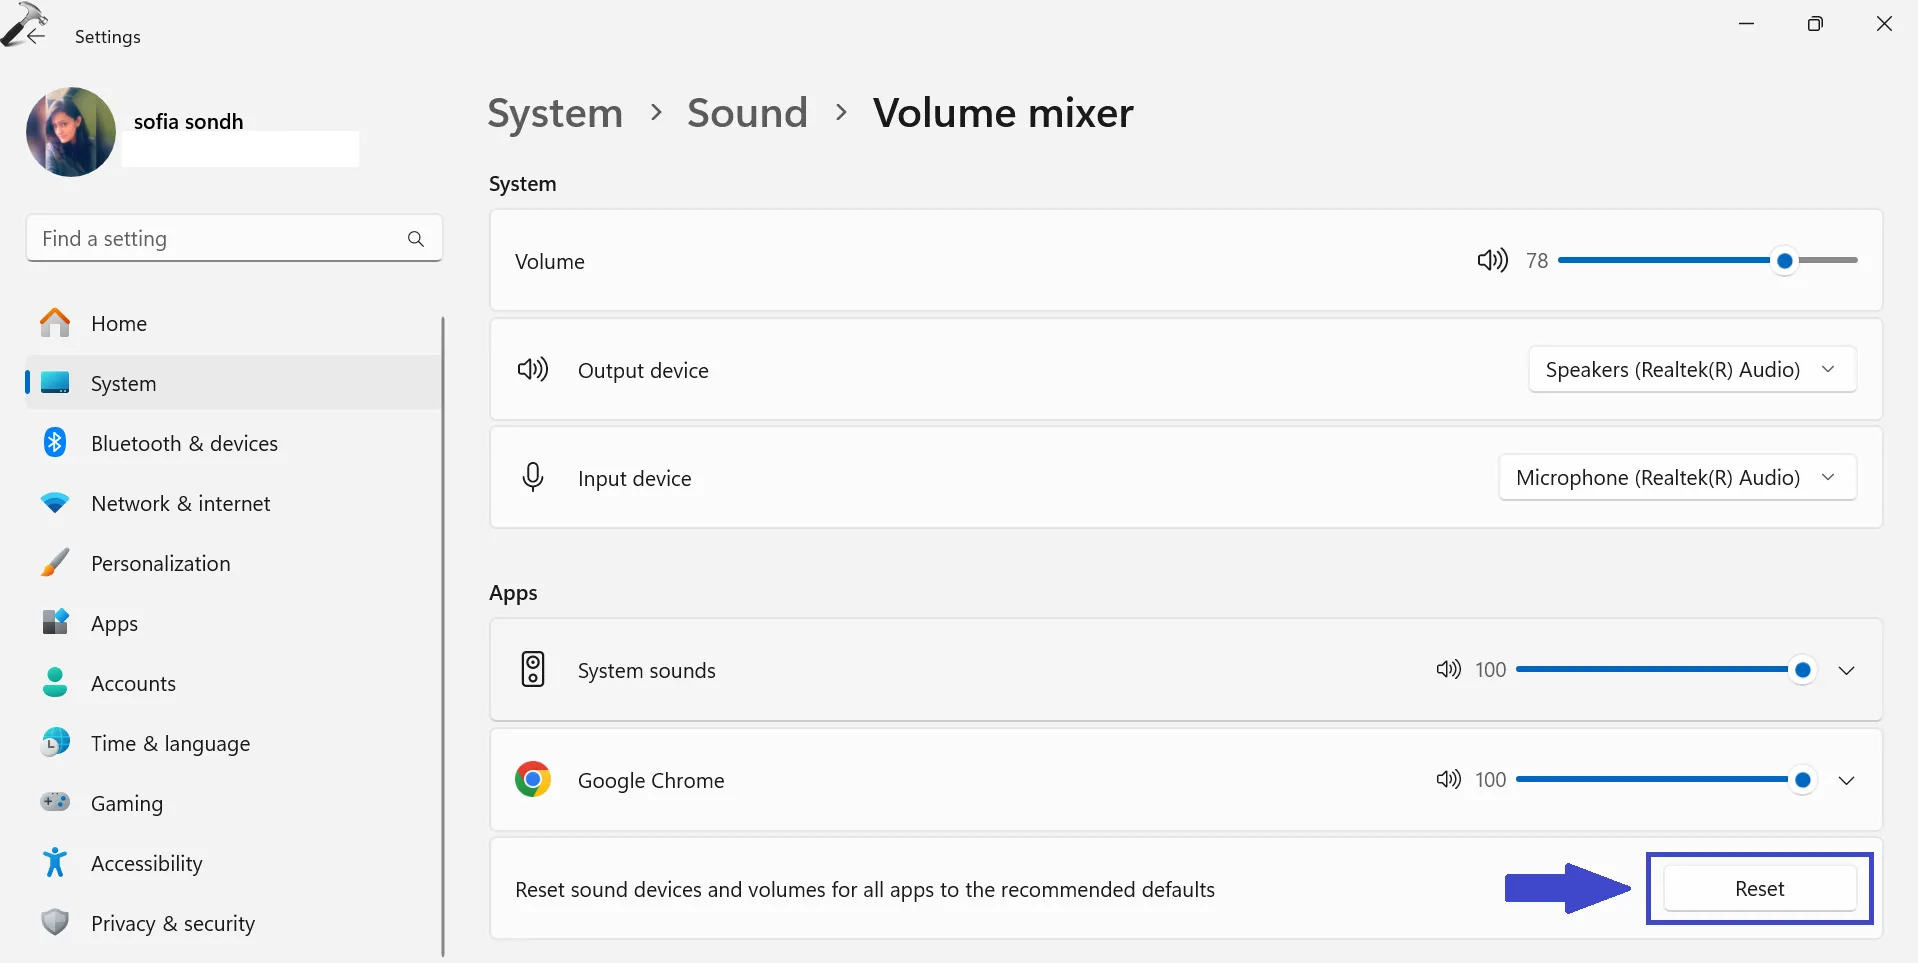Screen dimensions: 1918x963
Task: Click the Google Chrome app icon
Action: 533,780
